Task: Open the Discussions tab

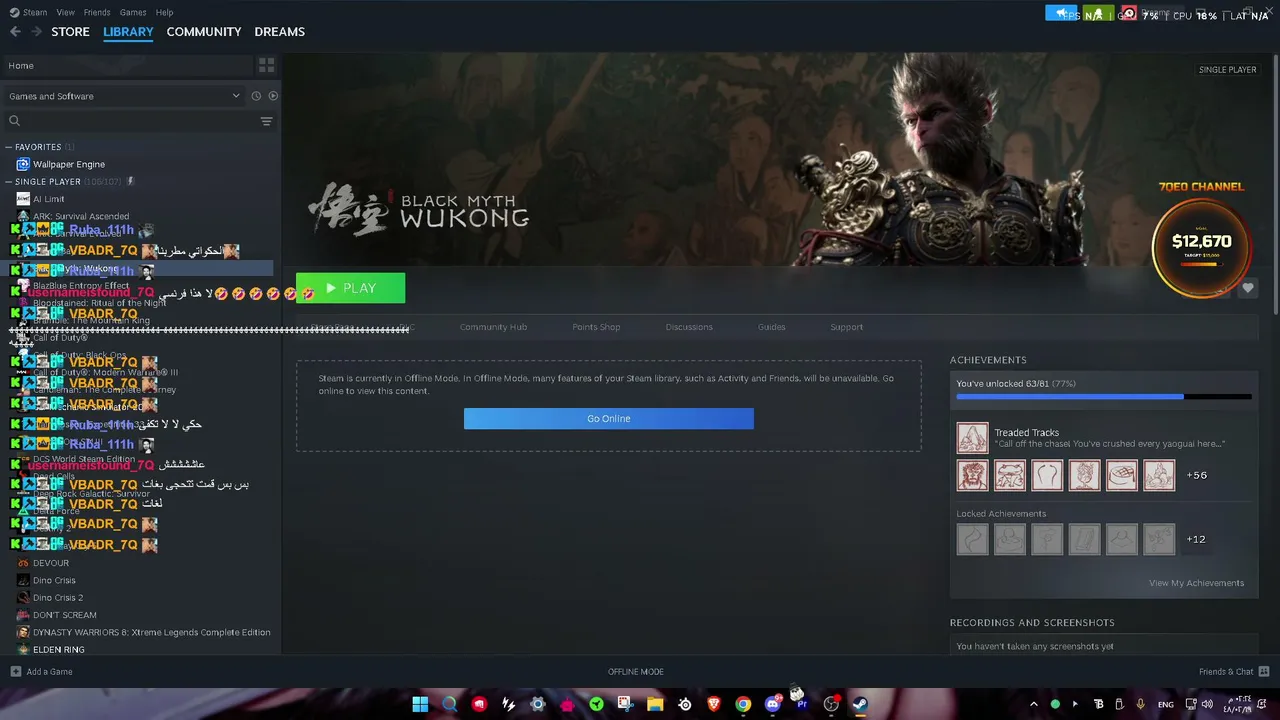Action: click(689, 327)
